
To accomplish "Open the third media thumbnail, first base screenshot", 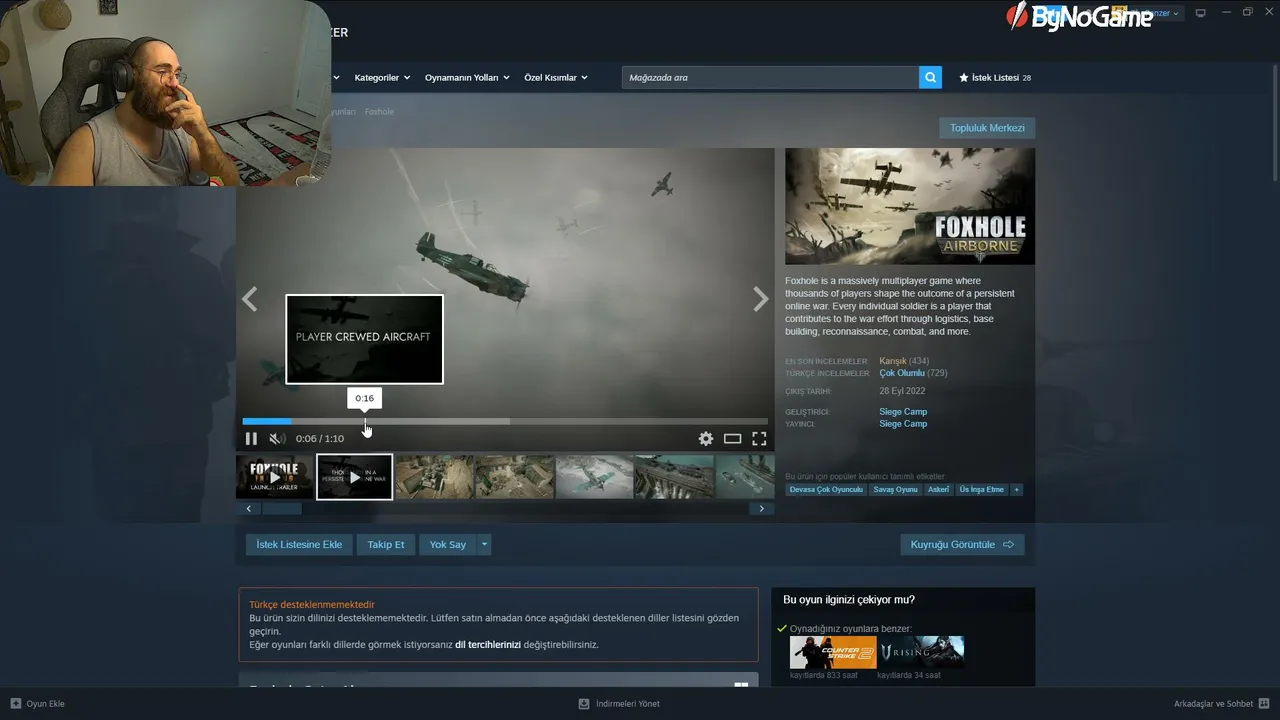I will coord(435,477).
